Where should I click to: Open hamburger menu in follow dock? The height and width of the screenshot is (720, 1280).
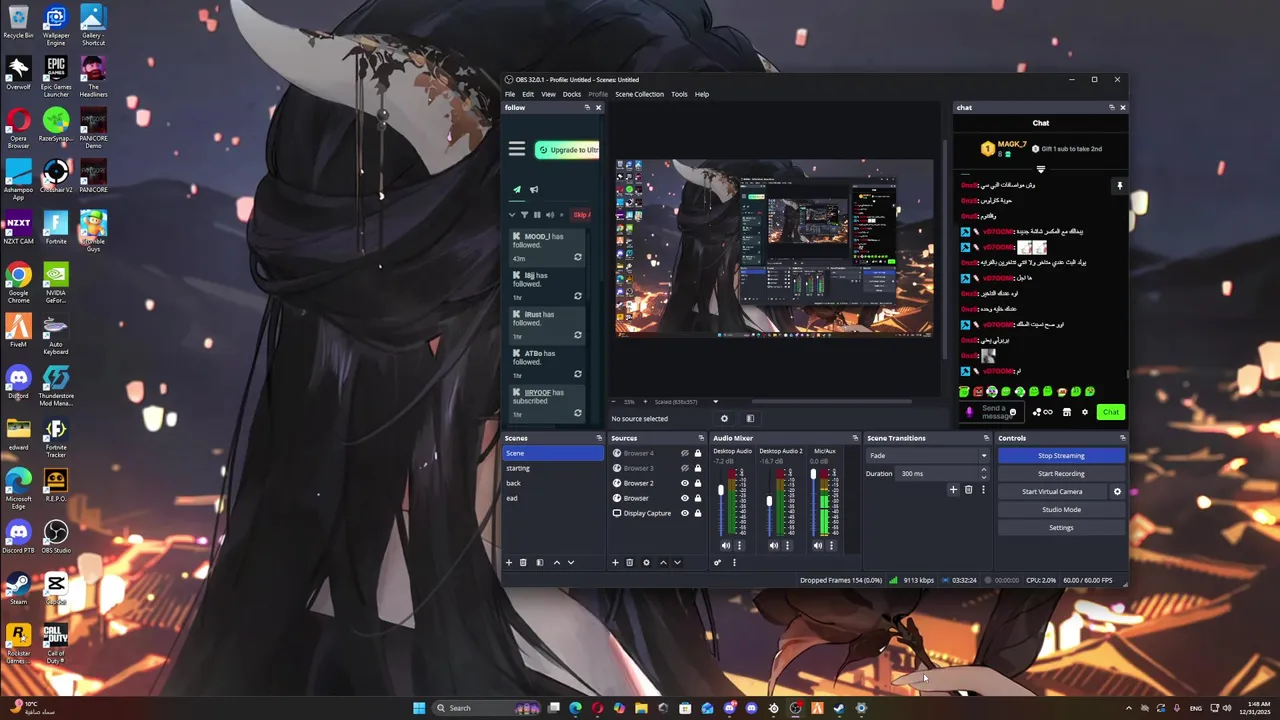[517, 149]
